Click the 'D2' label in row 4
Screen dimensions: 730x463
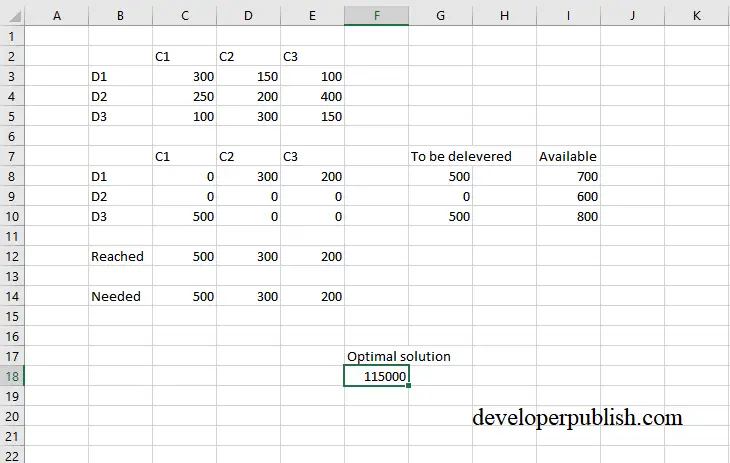pos(99,96)
